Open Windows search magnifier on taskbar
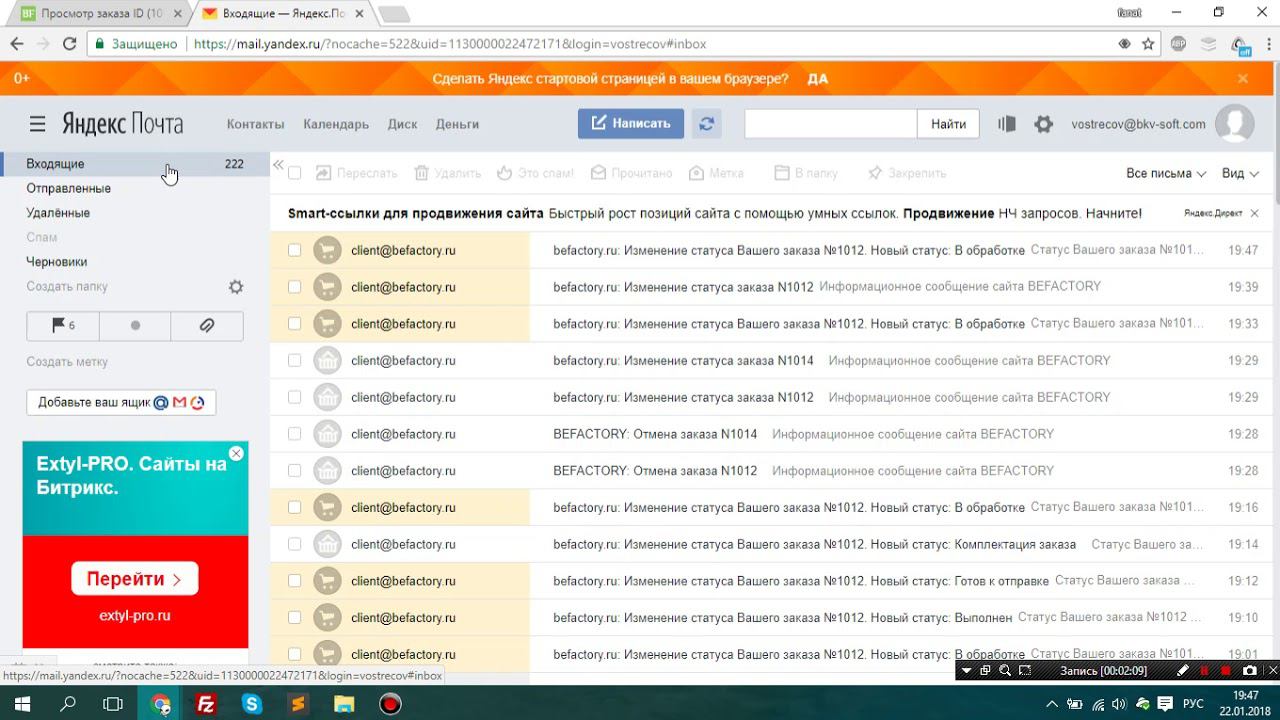Image resolution: width=1280 pixels, height=720 pixels. coord(68,704)
